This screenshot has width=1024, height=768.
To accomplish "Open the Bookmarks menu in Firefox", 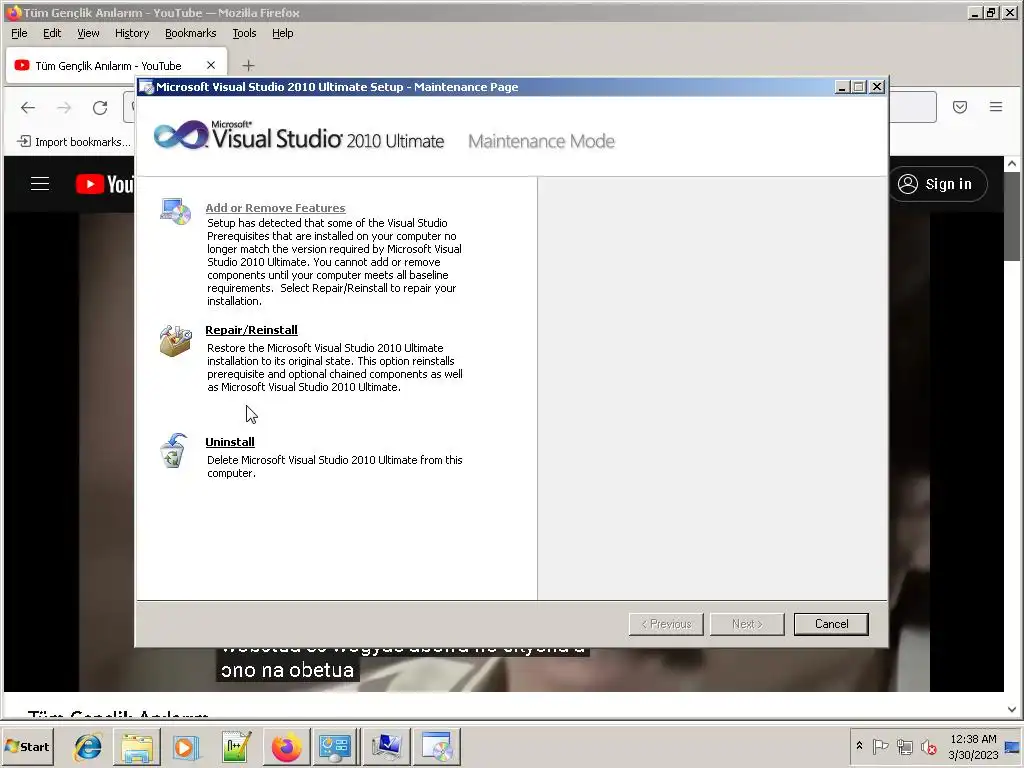I will [x=190, y=33].
